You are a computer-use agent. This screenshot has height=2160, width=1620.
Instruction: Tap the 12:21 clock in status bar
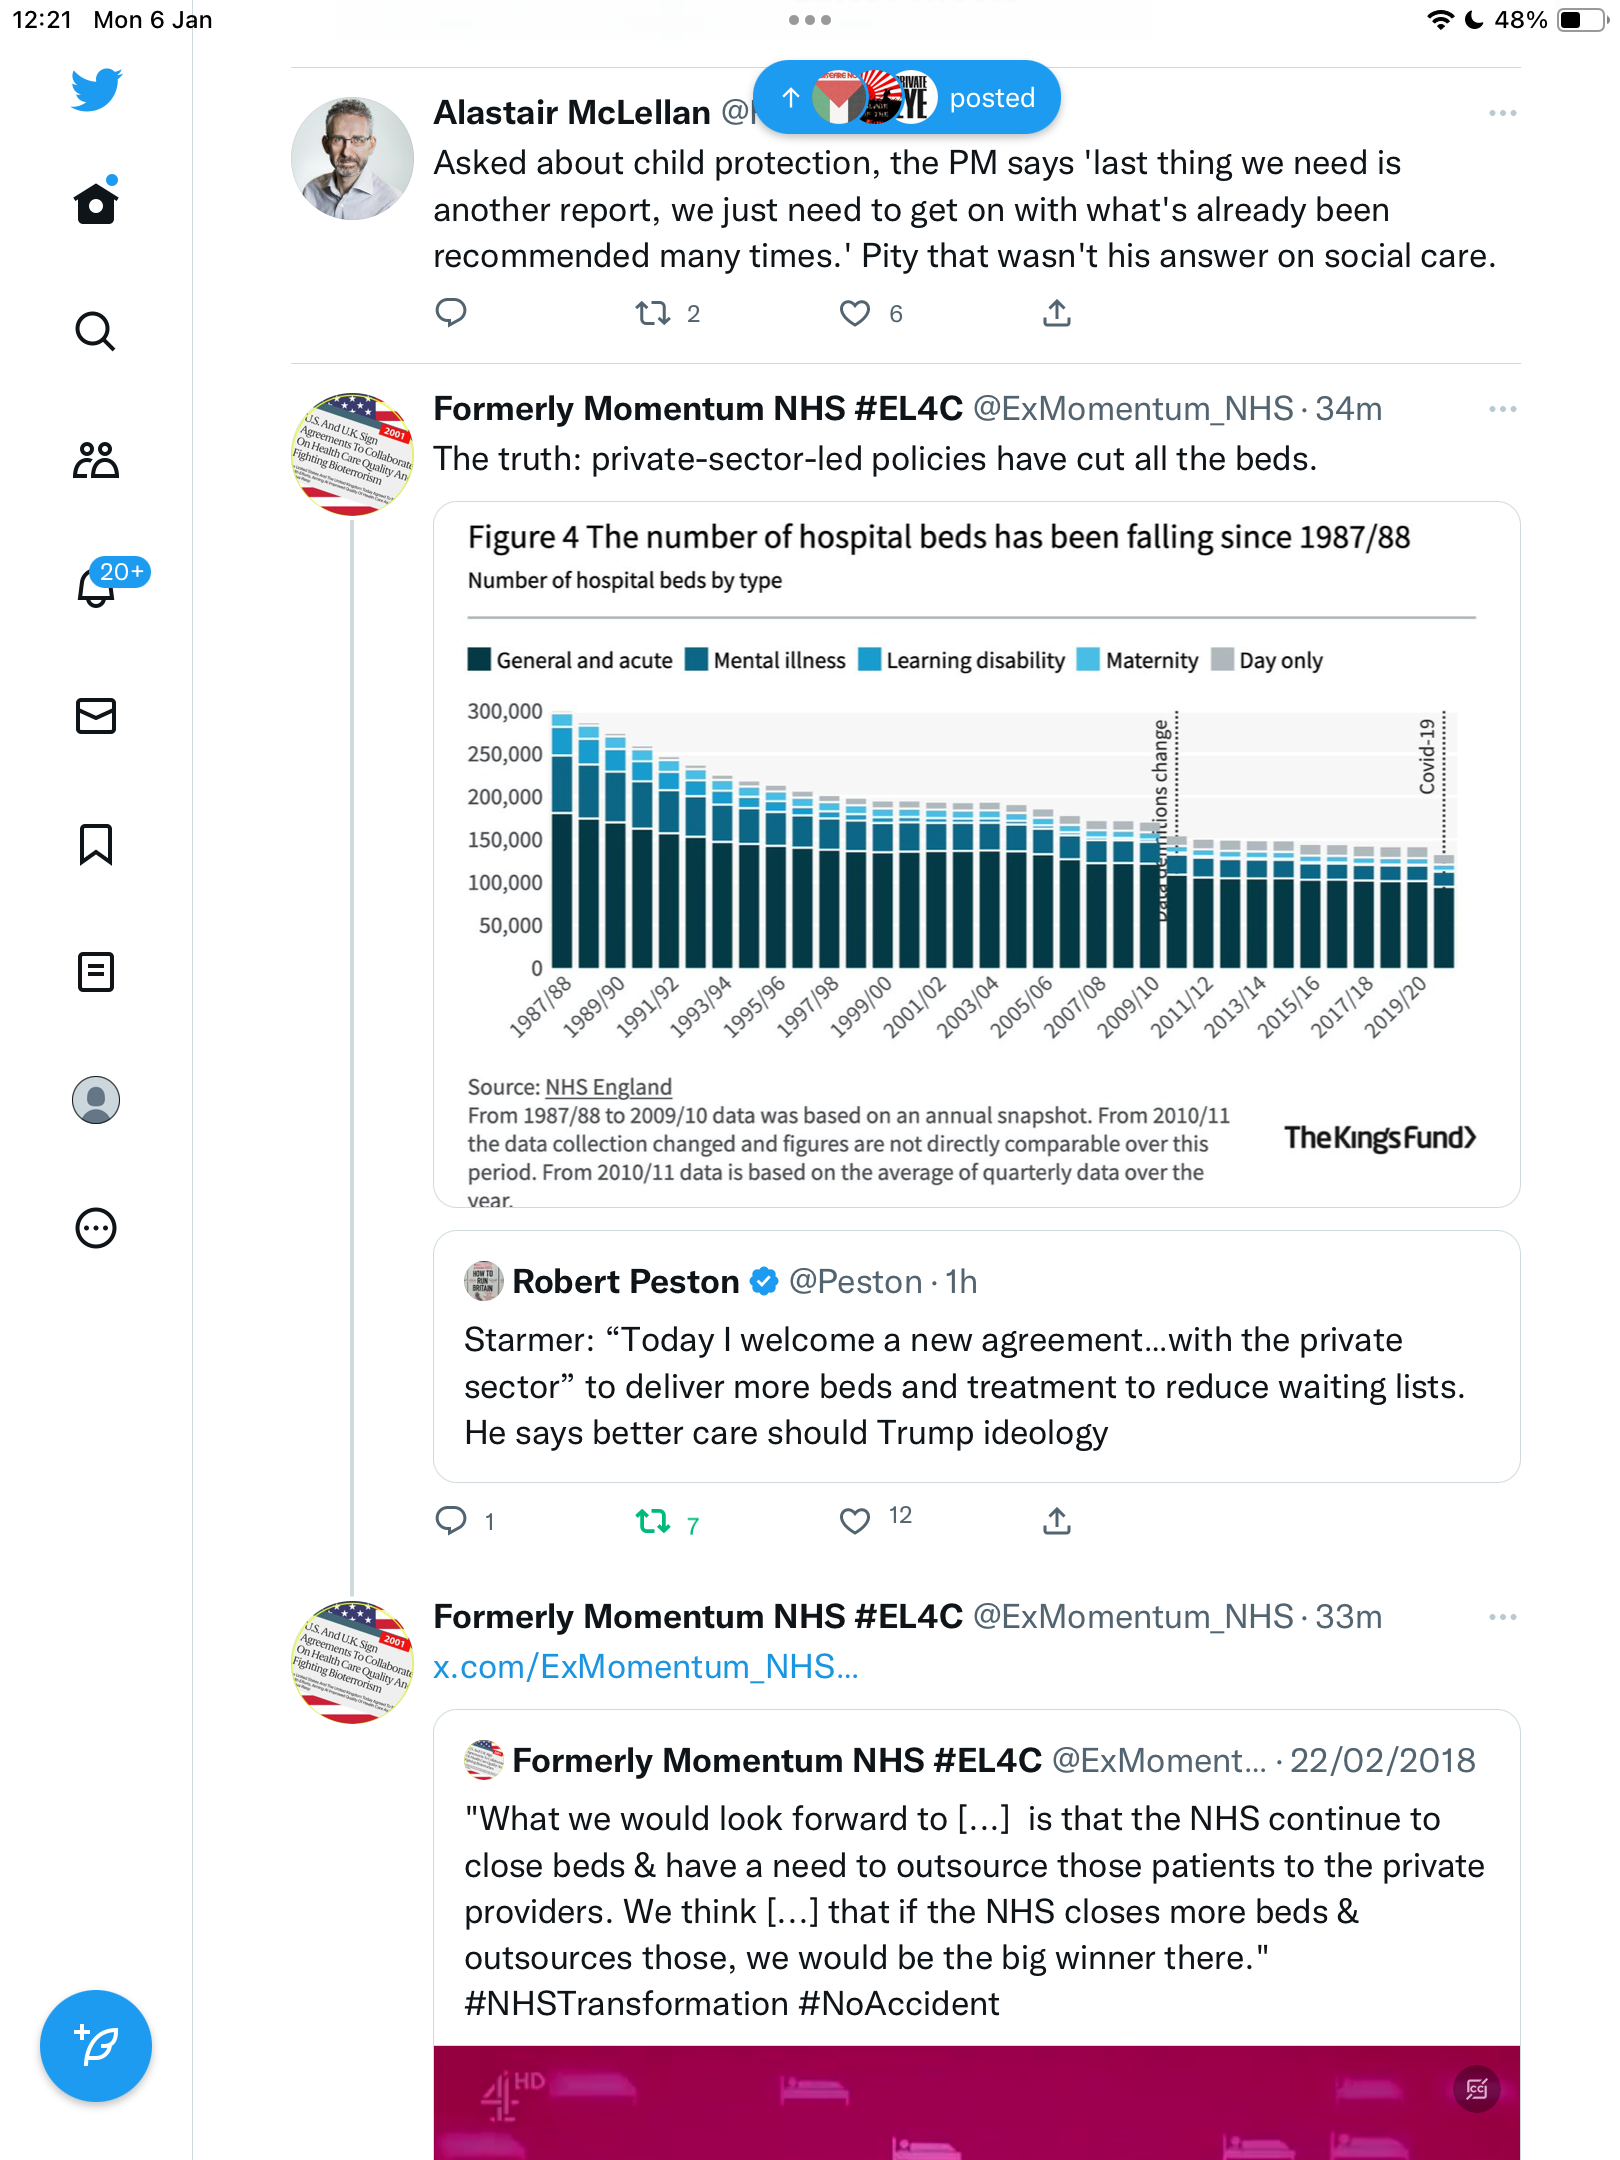[x=42, y=20]
